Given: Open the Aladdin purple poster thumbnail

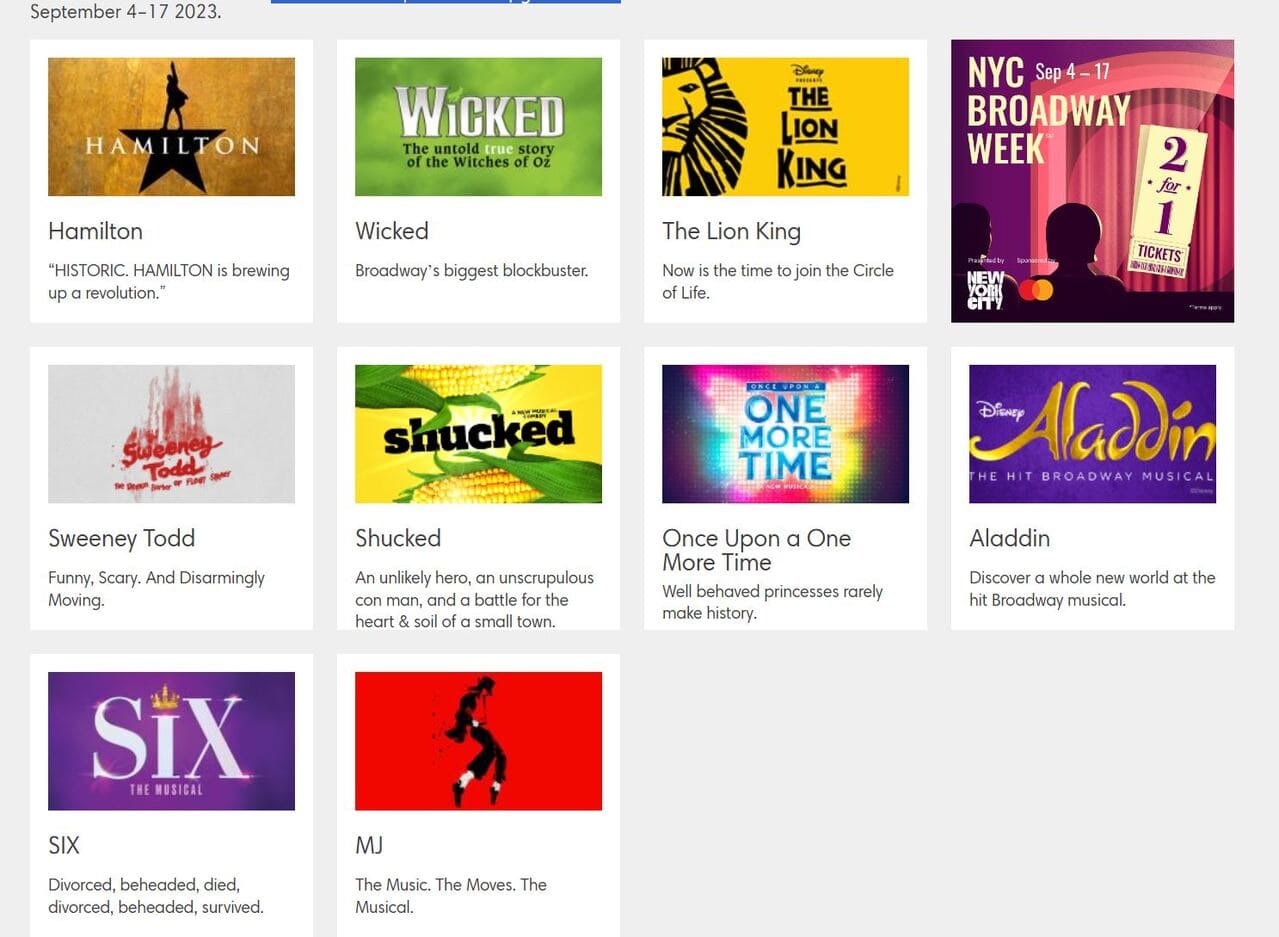Looking at the screenshot, I should tap(1092, 434).
